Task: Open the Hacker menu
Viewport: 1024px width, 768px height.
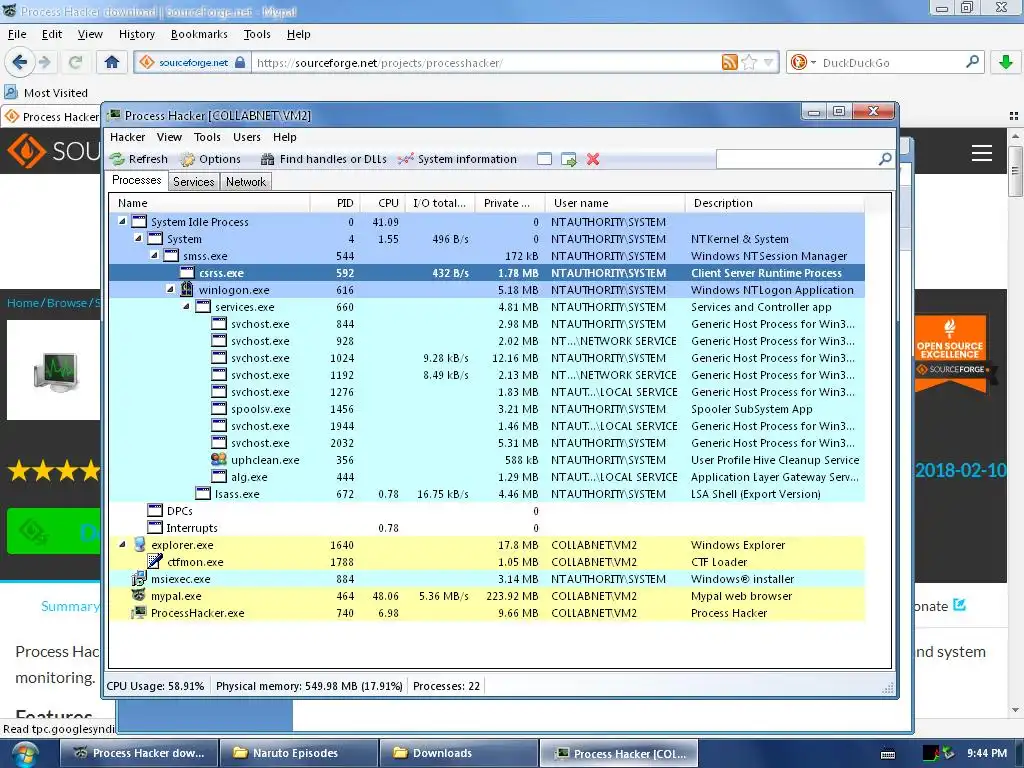Action: pos(127,137)
